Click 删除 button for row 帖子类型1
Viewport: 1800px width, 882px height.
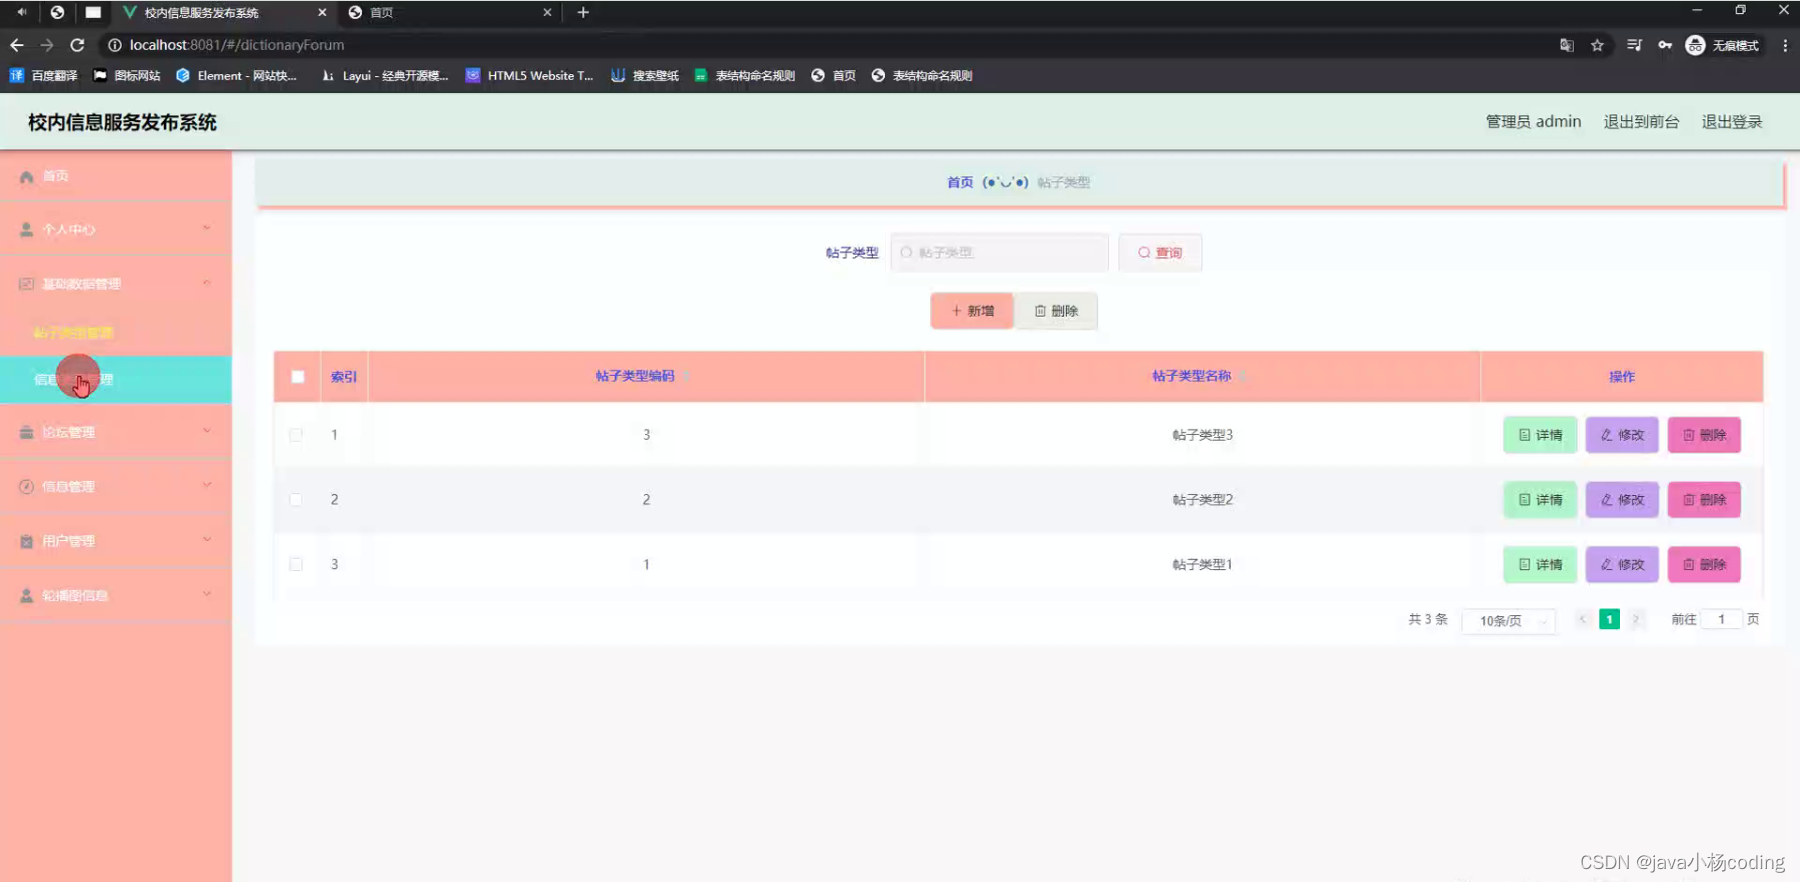[x=1704, y=564]
